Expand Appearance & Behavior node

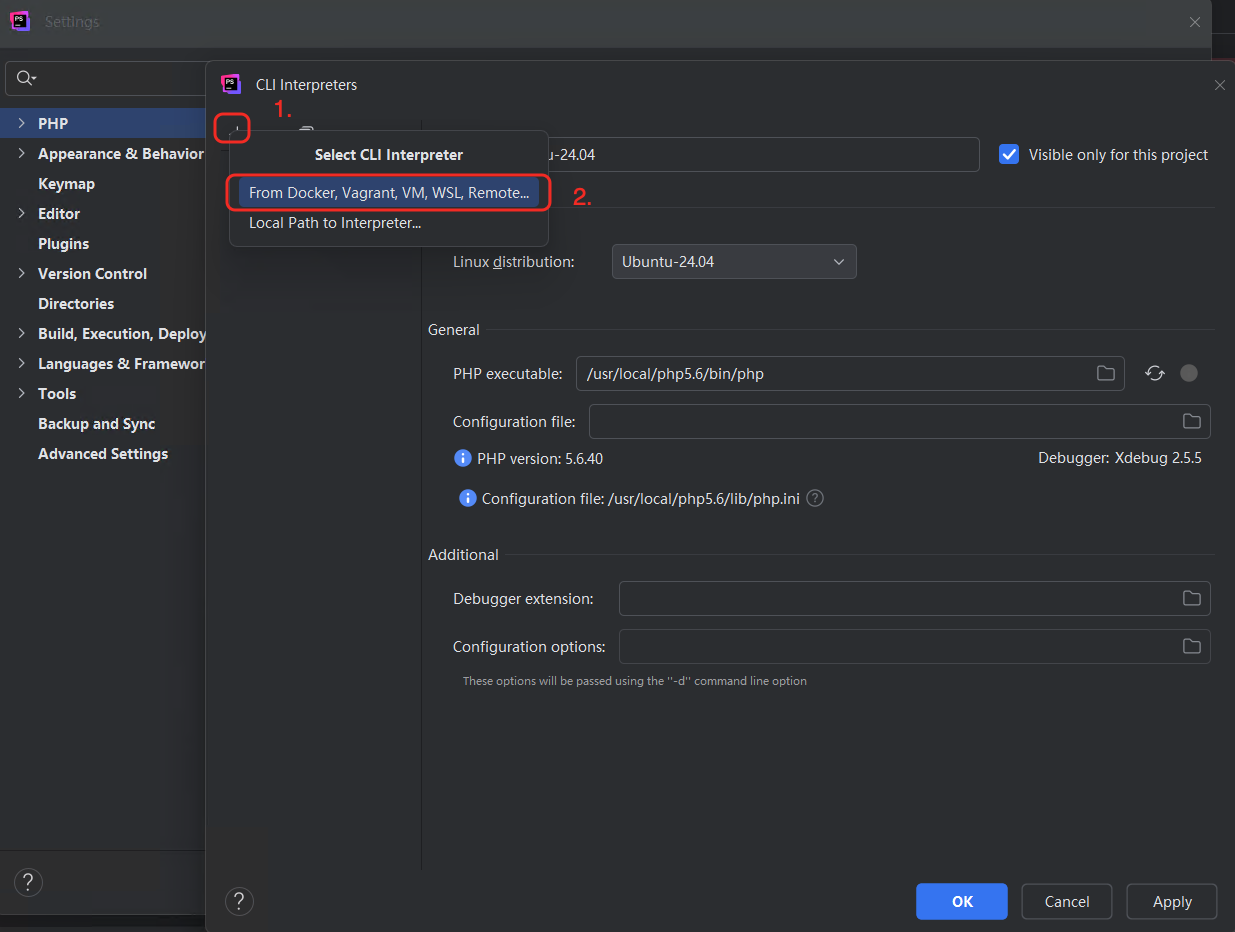point(21,153)
